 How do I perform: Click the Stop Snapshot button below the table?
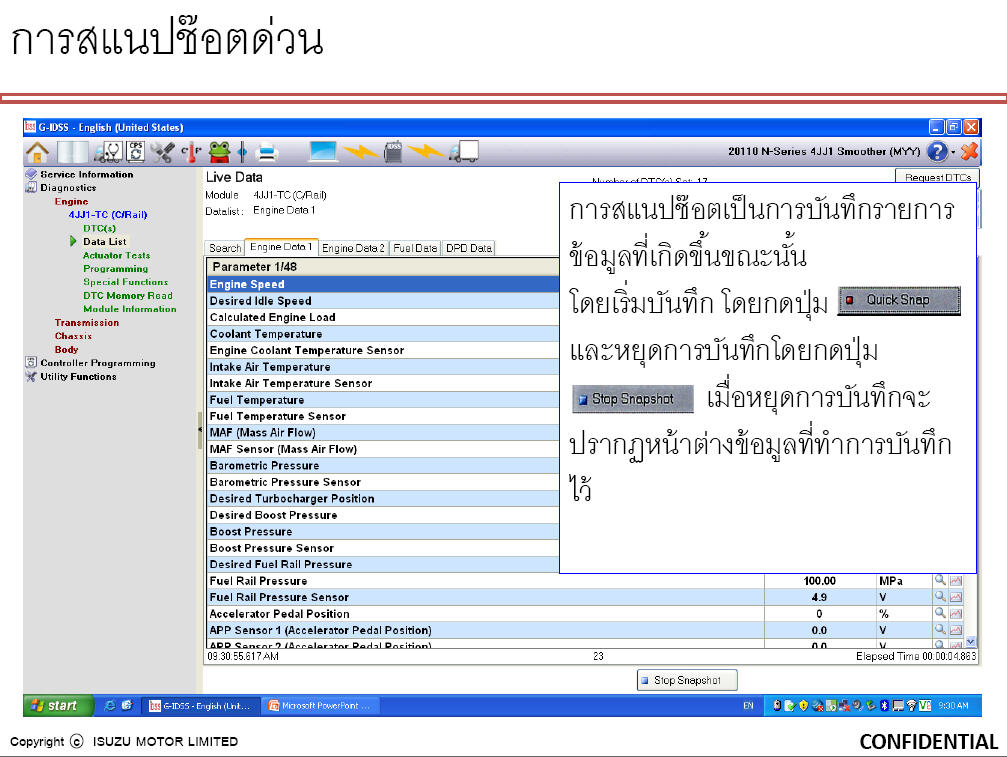pyautogui.click(x=687, y=680)
